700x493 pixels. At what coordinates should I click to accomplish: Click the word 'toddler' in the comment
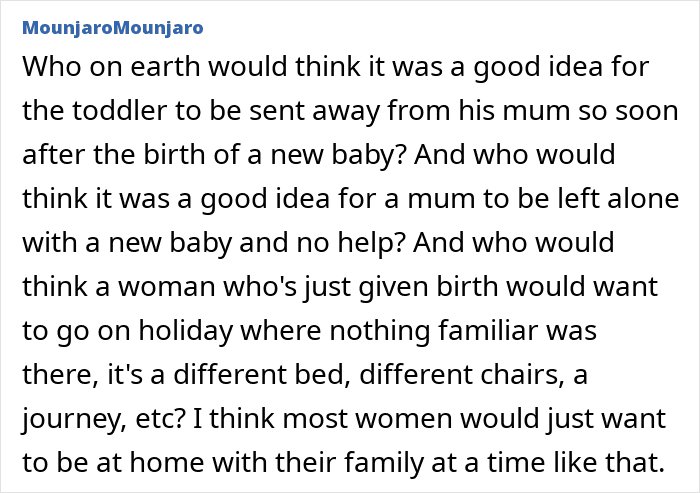tap(119, 110)
